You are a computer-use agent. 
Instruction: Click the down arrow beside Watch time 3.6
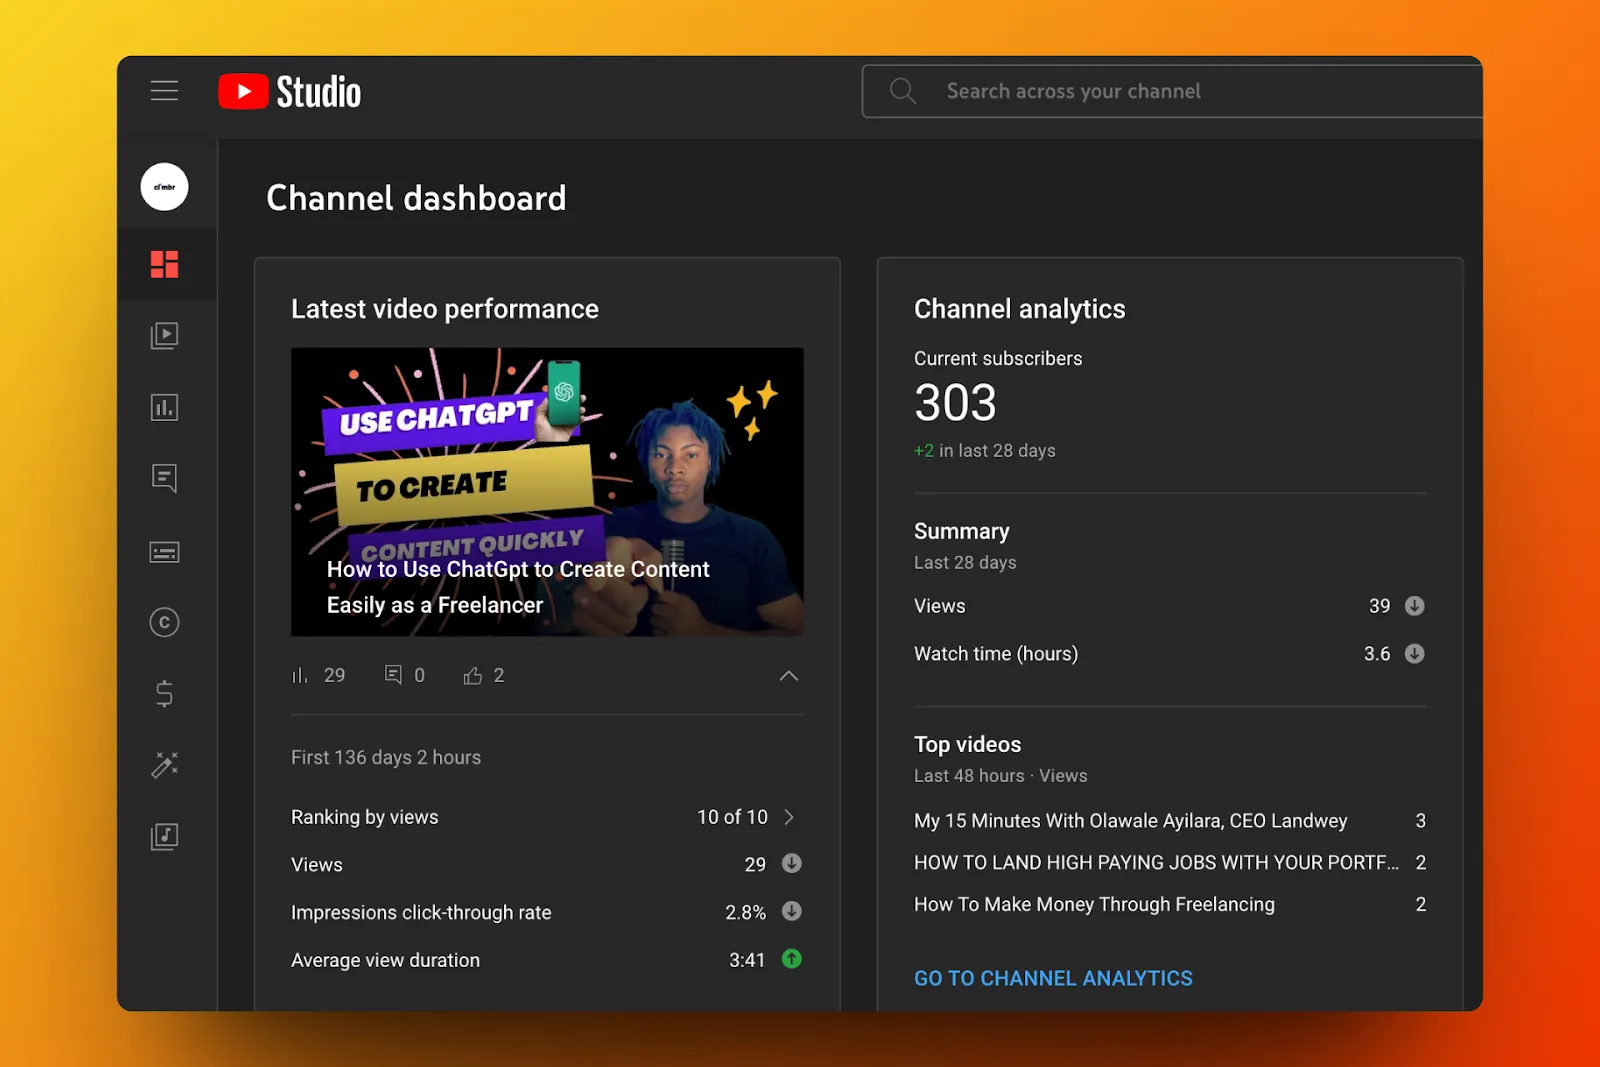[1414, 654]
